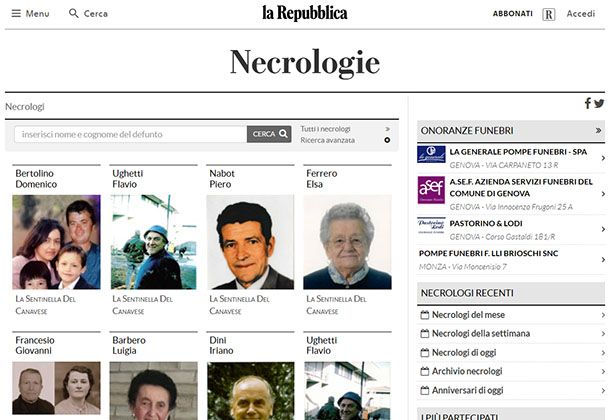Click the Abbonati link

coord(512,14)
